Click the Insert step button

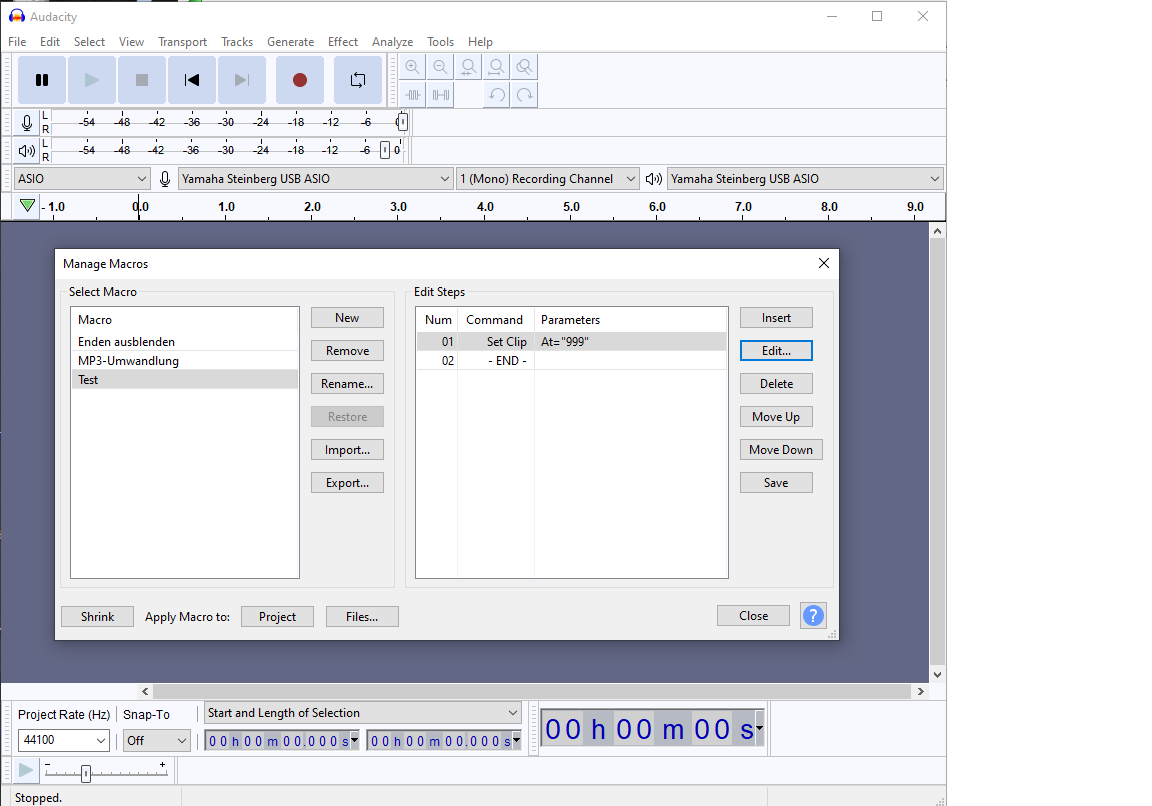point(777,317)
